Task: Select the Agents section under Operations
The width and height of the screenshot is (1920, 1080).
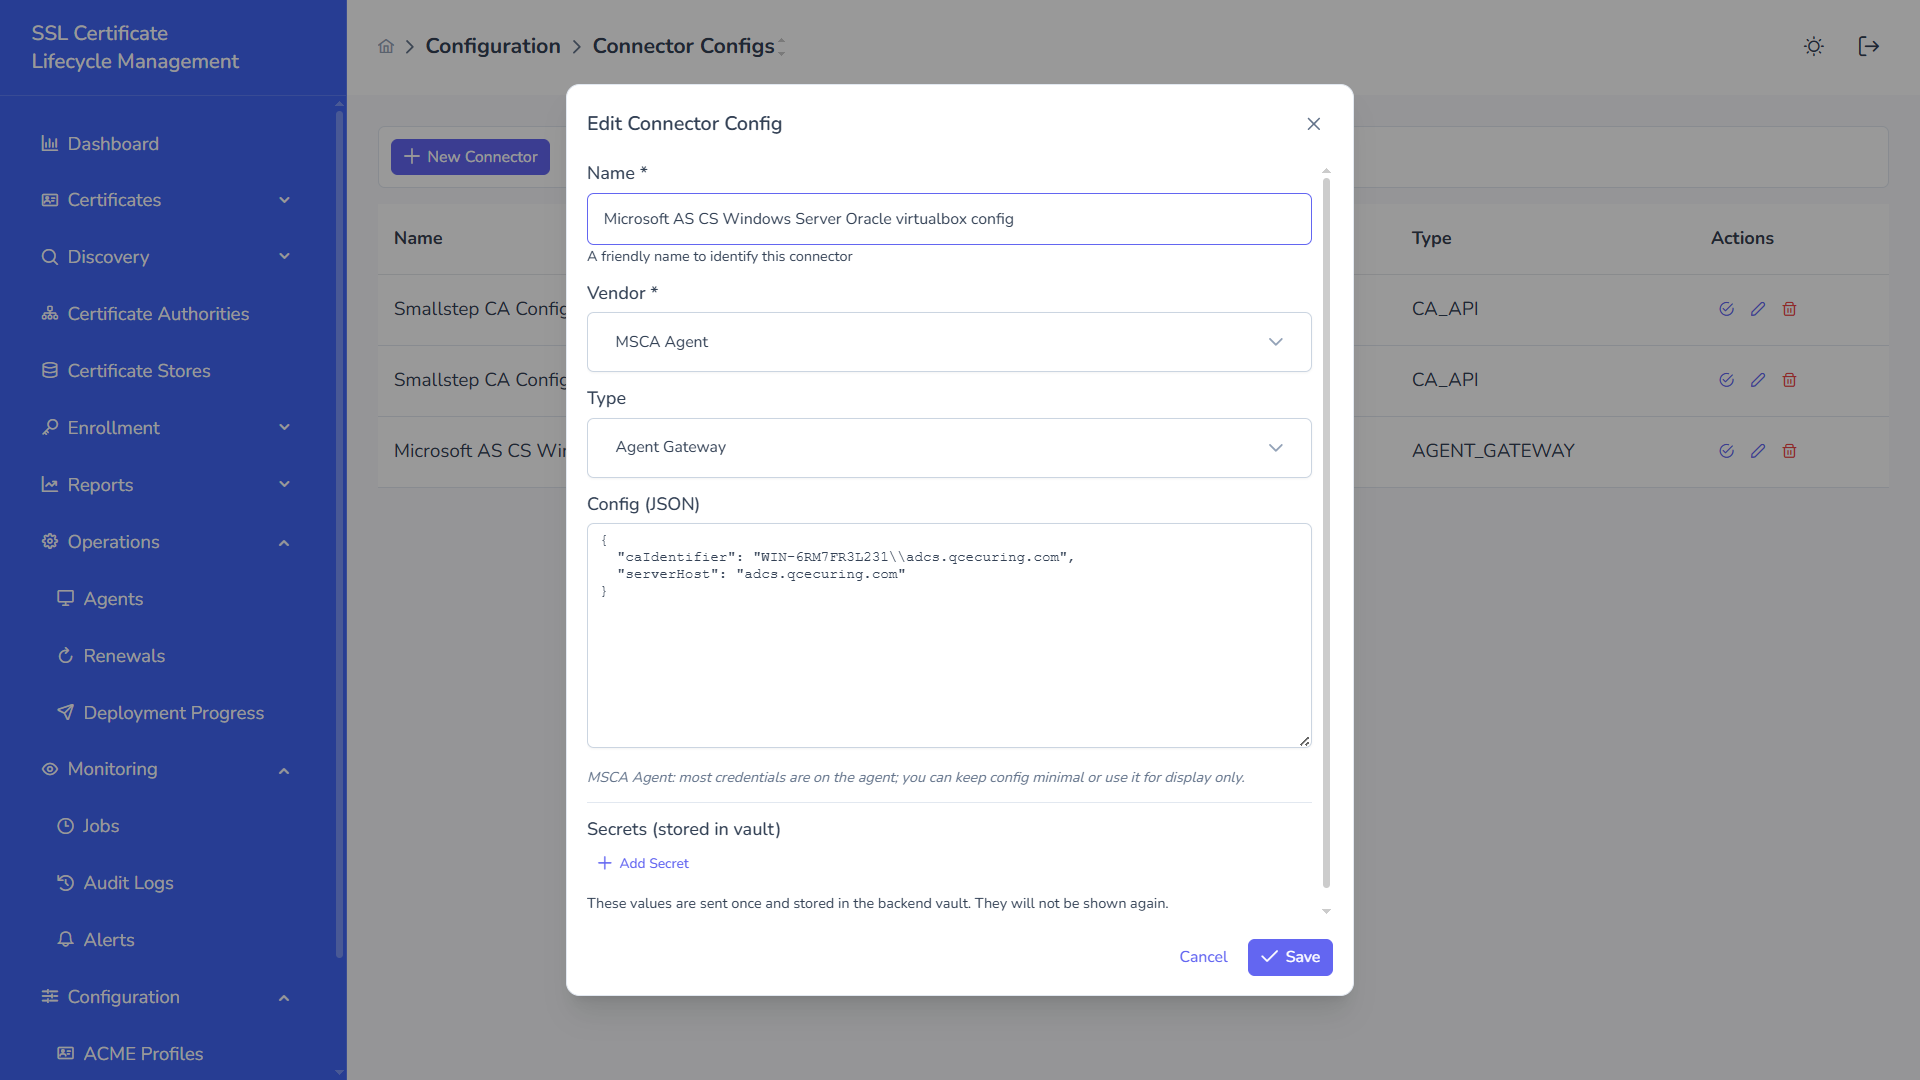Action: (113, 599)
